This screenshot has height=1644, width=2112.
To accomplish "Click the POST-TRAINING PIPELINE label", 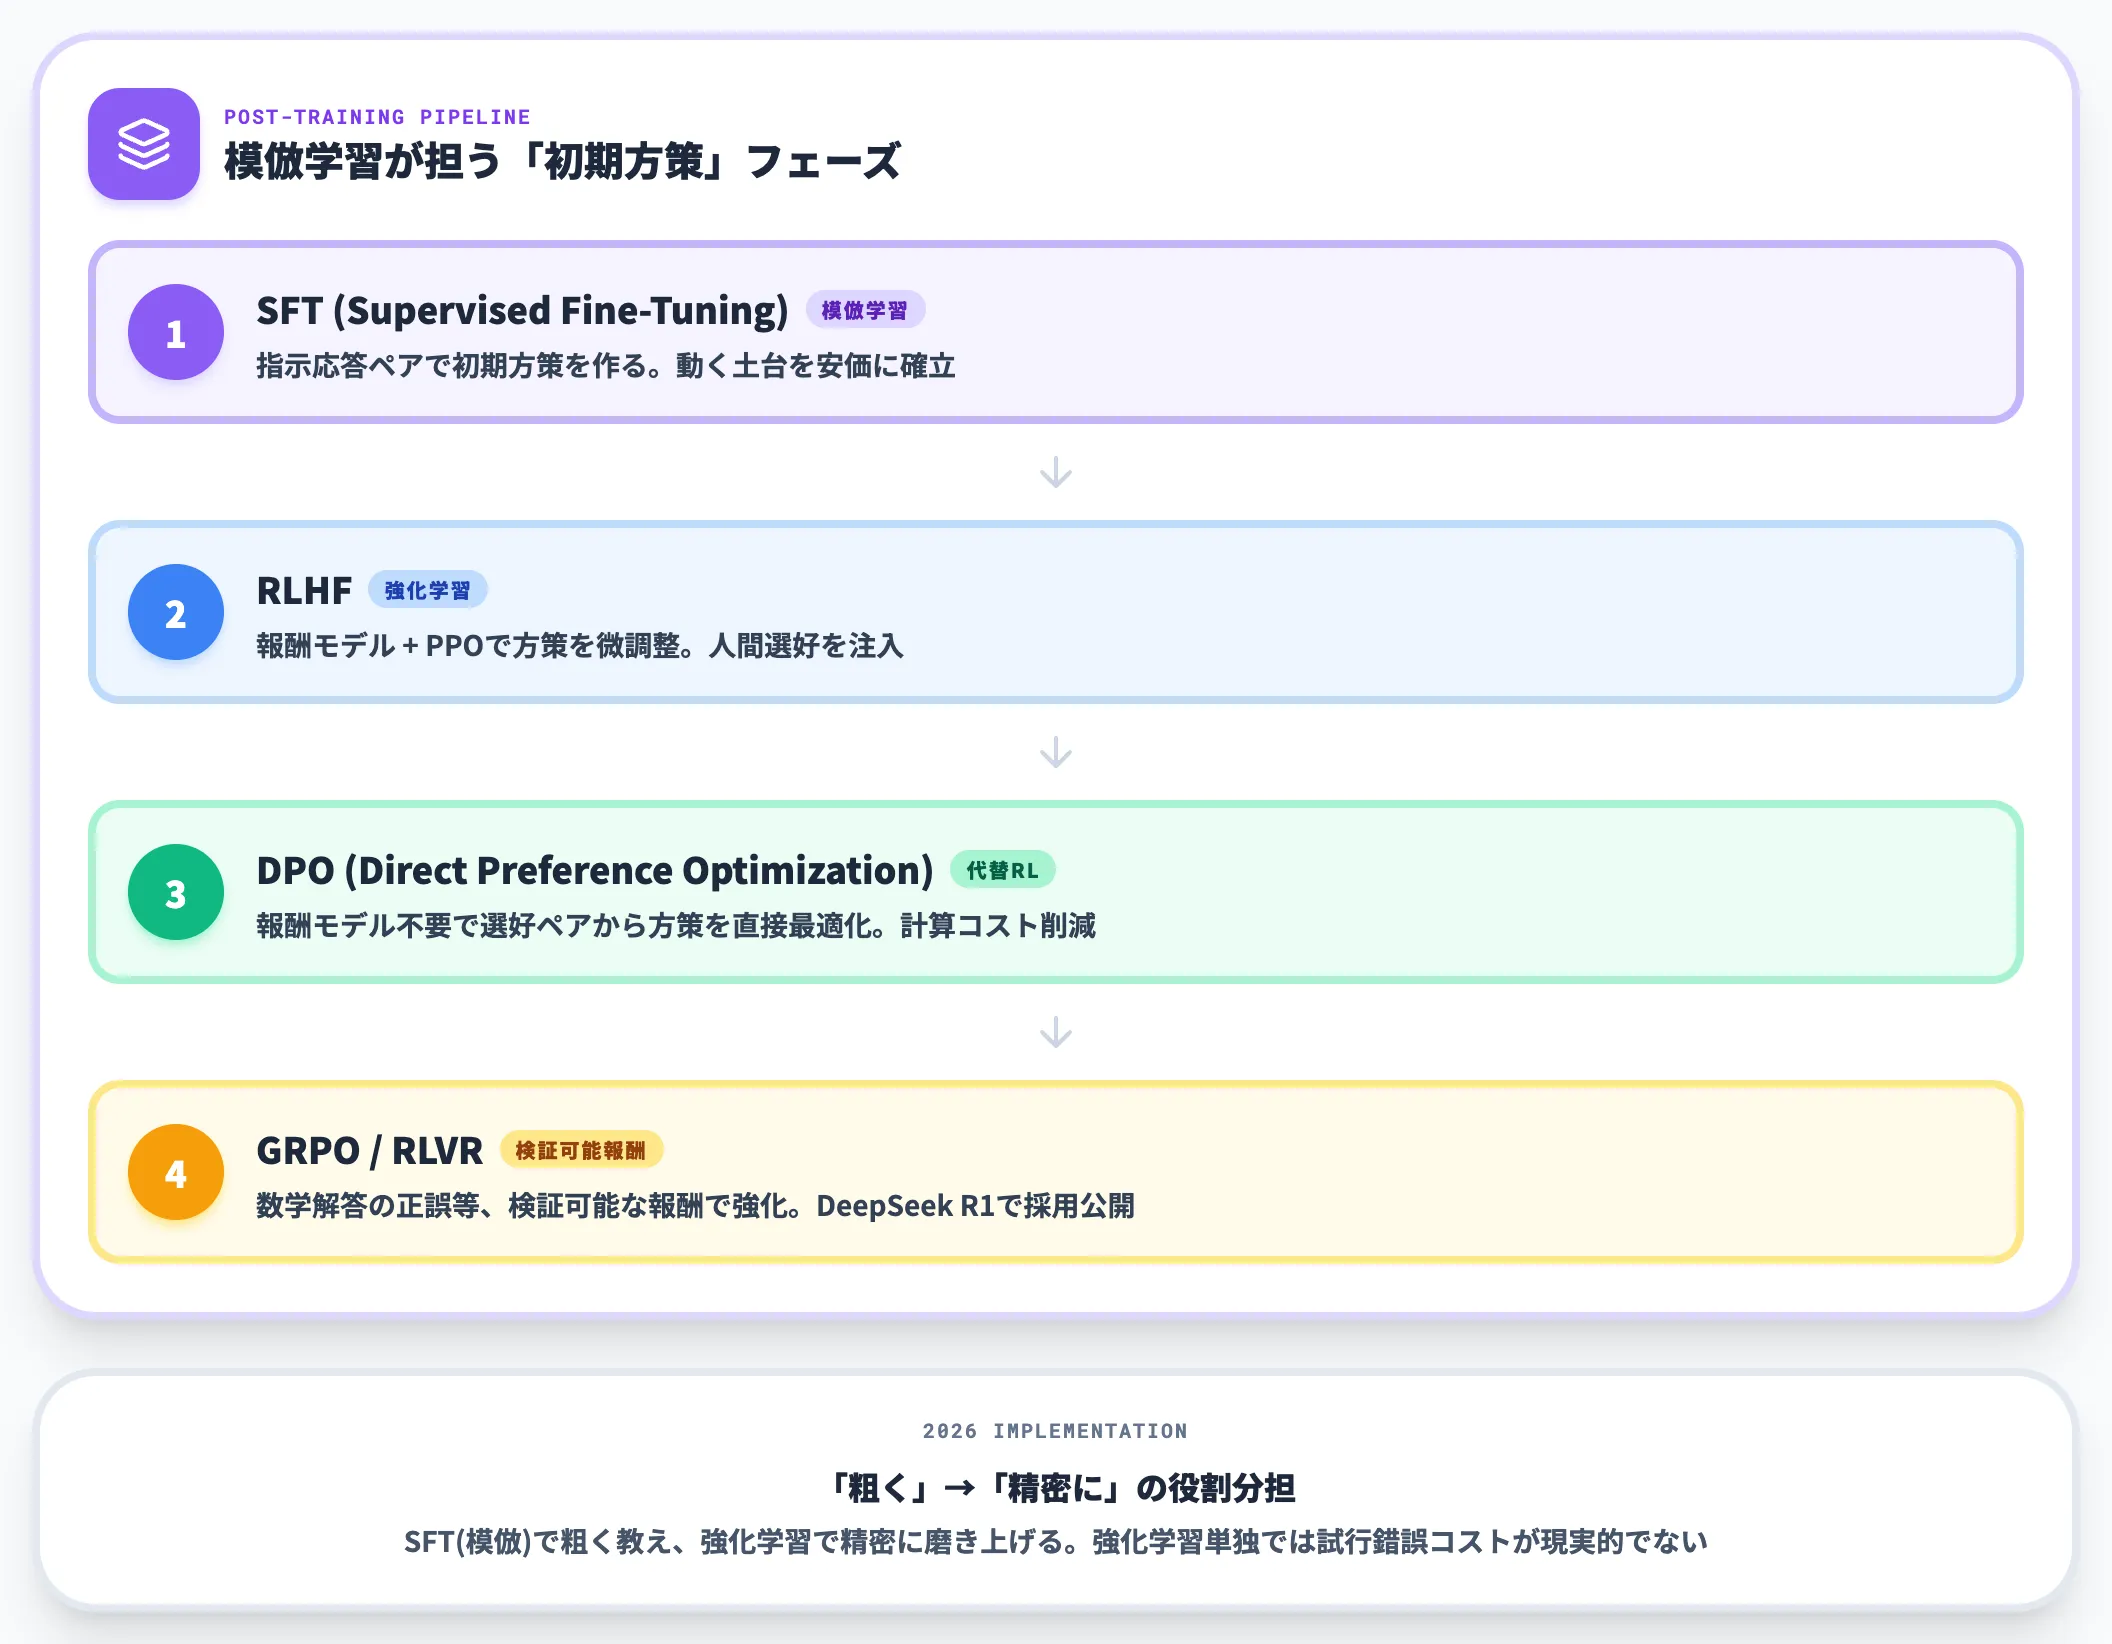I will 377,117.
